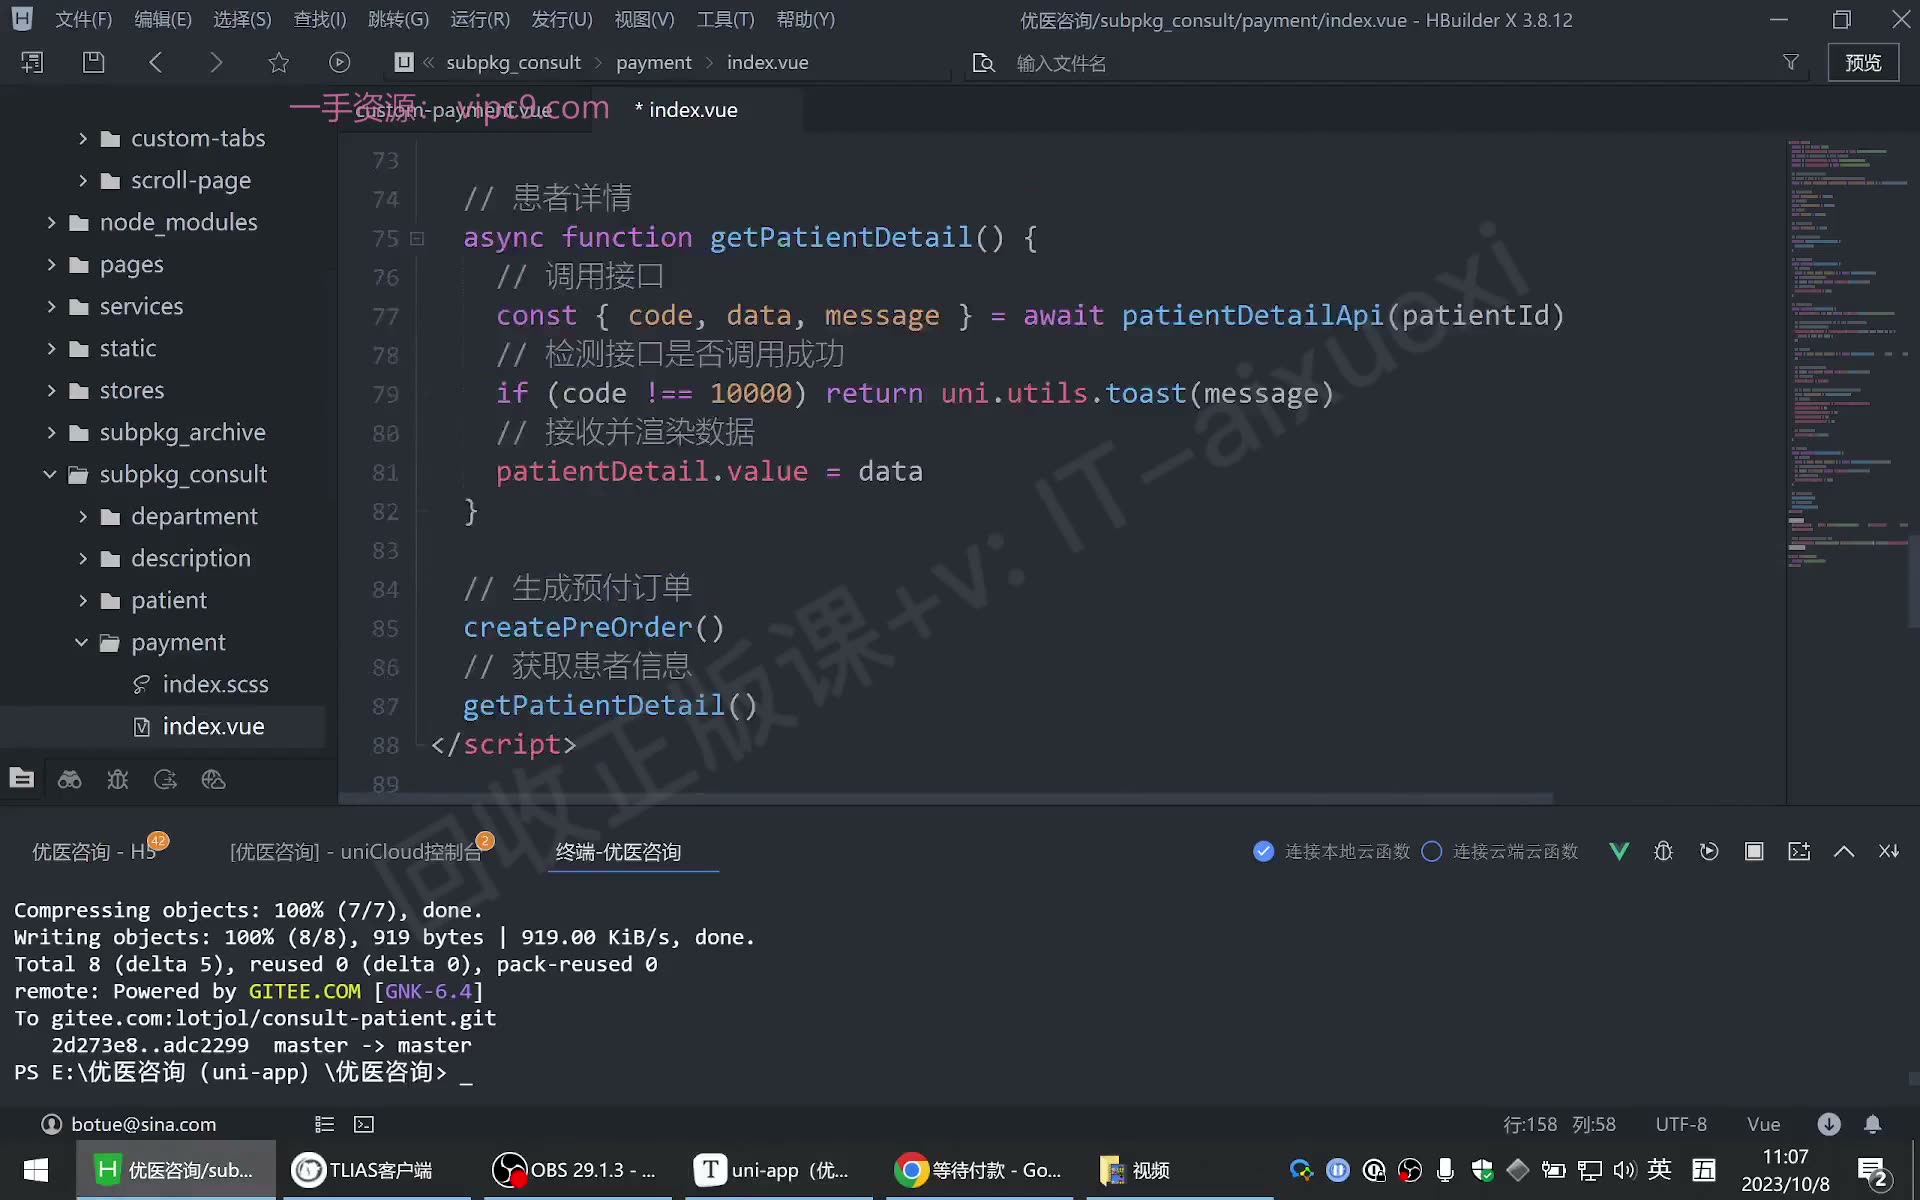Click the run play icon in toolbar
The height and width of the screenshot is (1200, 1920).
point(340,62)
